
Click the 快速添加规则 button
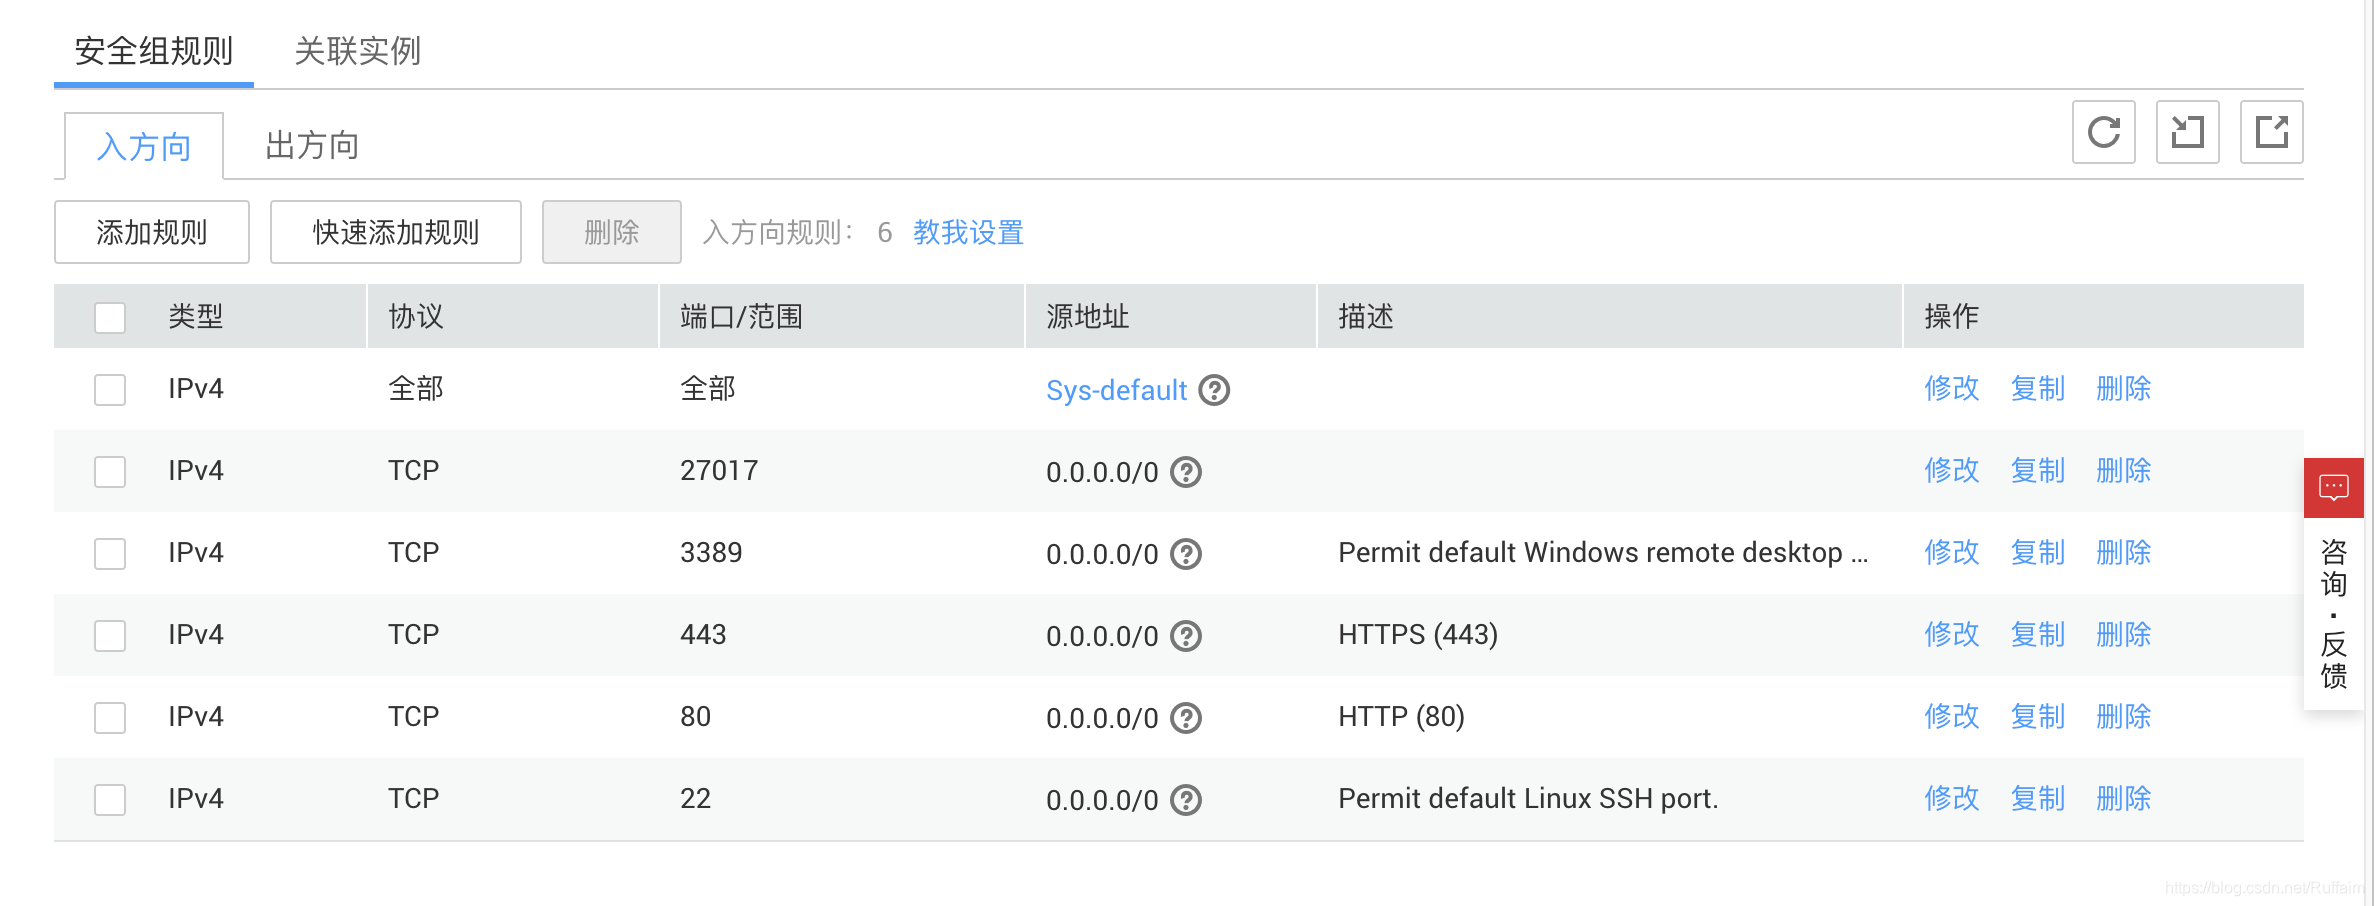click(396, 232)
